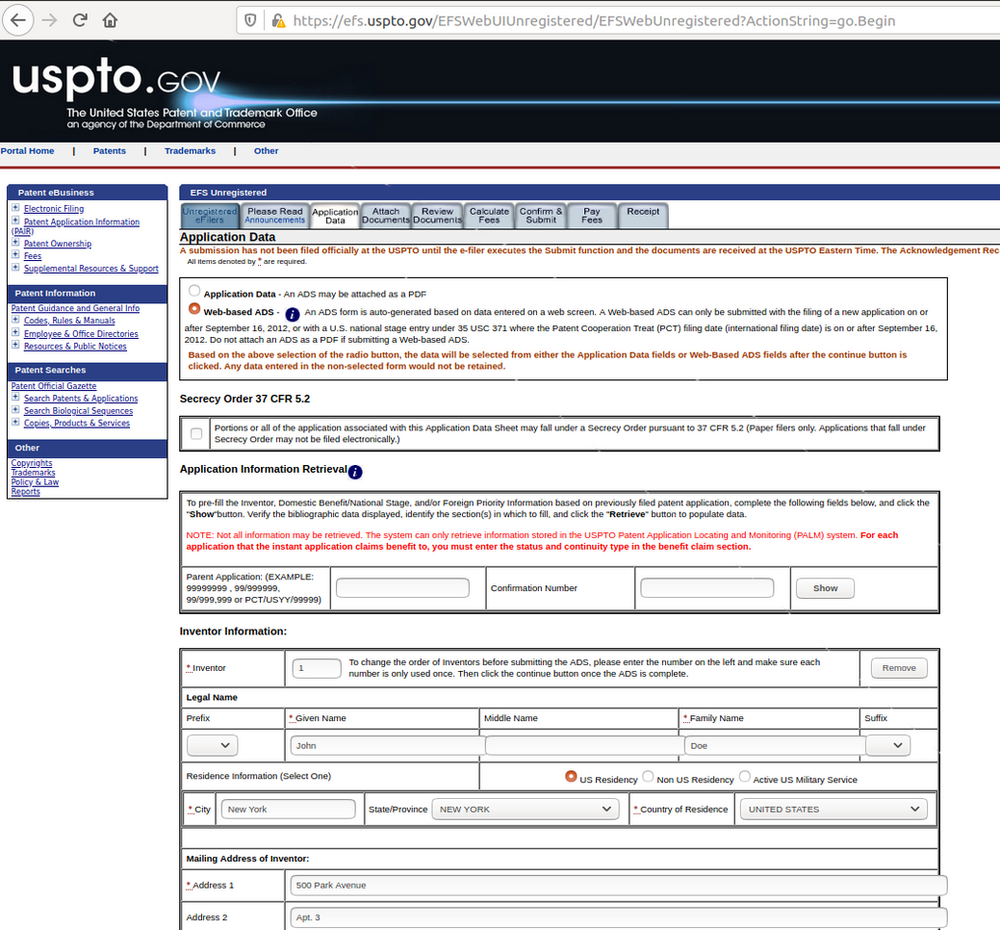Open Policy & Law link
The image size is (1000, 930).
35,482
